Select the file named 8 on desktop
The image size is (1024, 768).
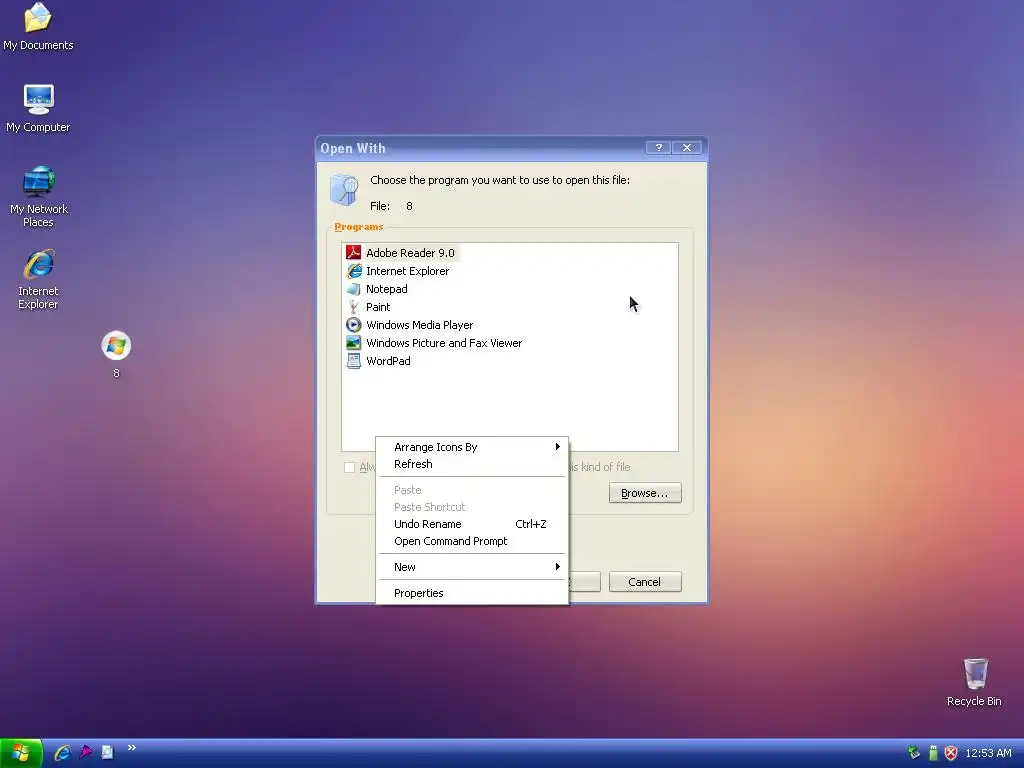[116, 355]
